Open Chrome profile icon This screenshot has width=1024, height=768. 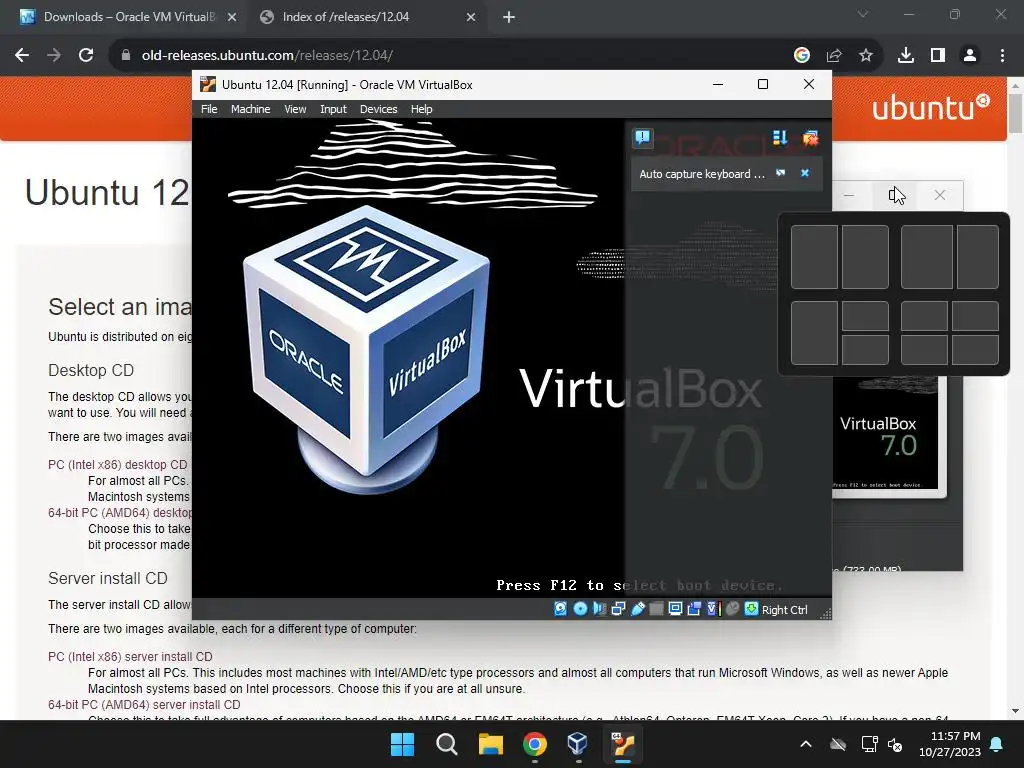[x=970, y=55]
